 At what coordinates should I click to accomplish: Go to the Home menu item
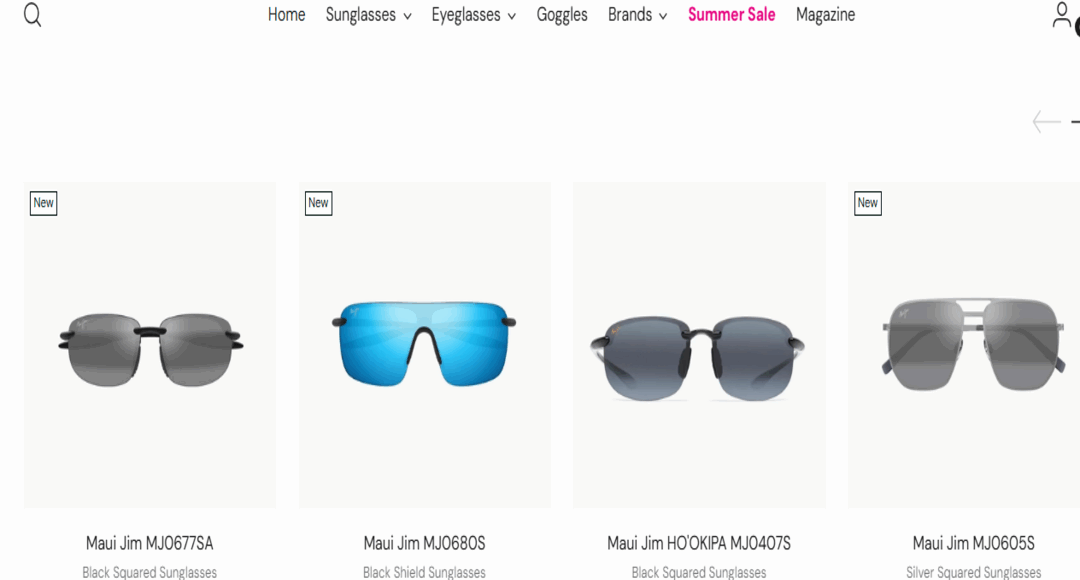click(287, 14)
